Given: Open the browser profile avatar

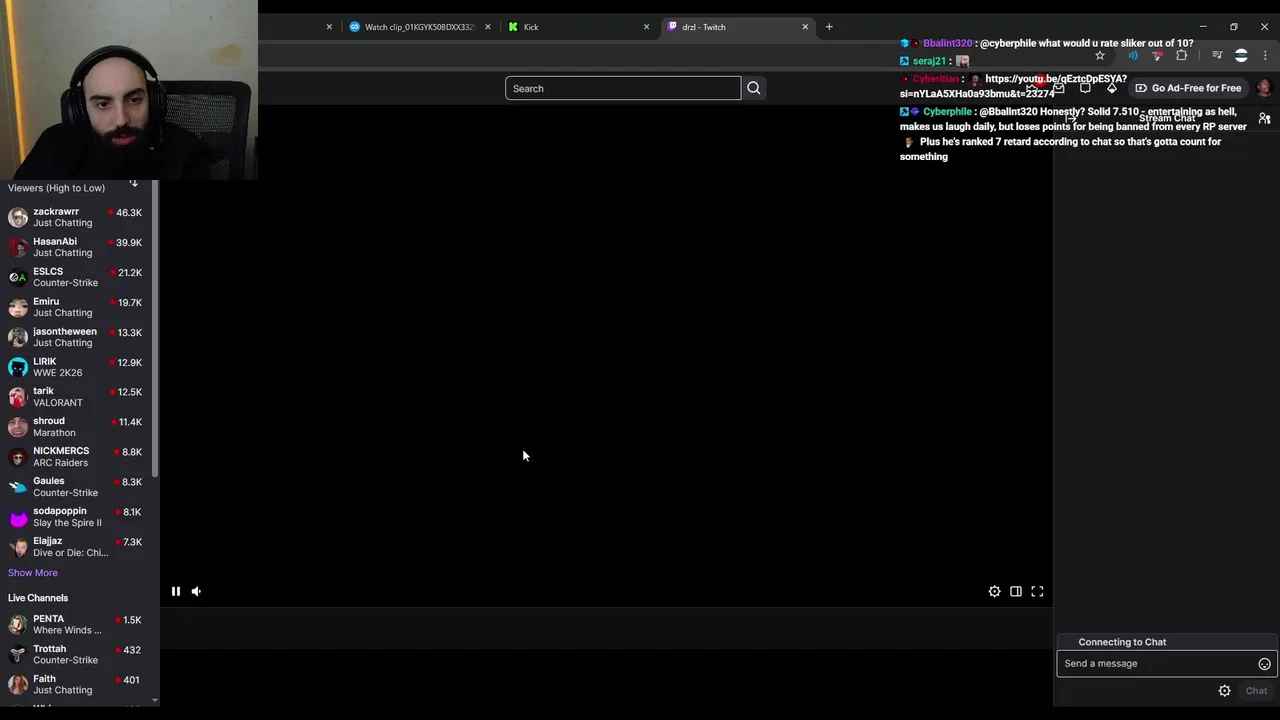Looking at the screenshot, I should click(x=1241, y=55).
